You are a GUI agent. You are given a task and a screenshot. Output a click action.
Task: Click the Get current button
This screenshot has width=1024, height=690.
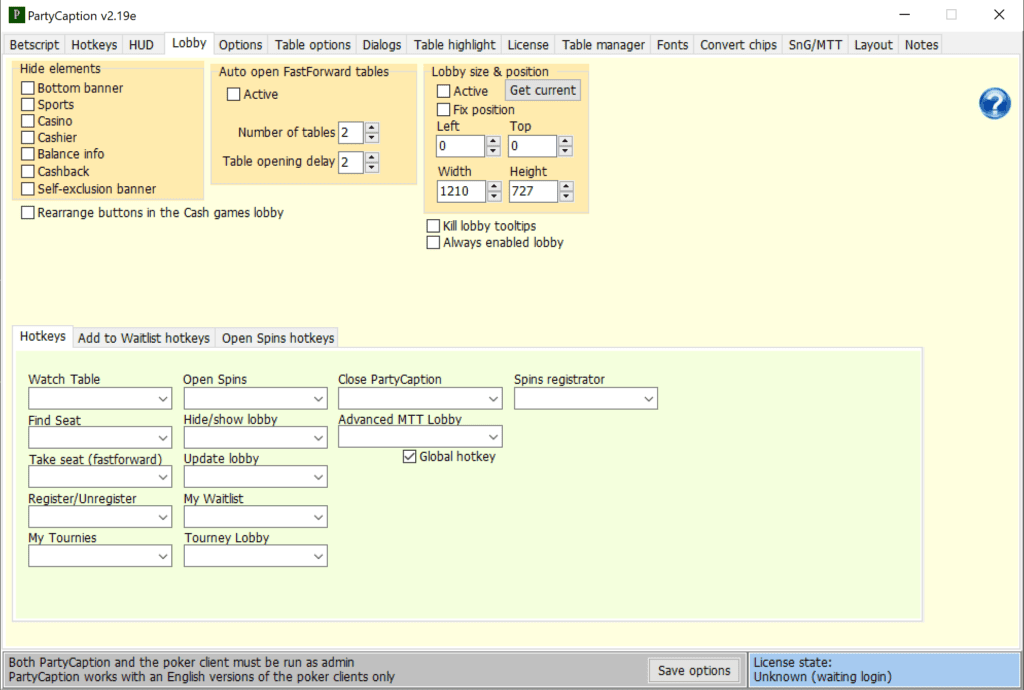coord(543,90)
